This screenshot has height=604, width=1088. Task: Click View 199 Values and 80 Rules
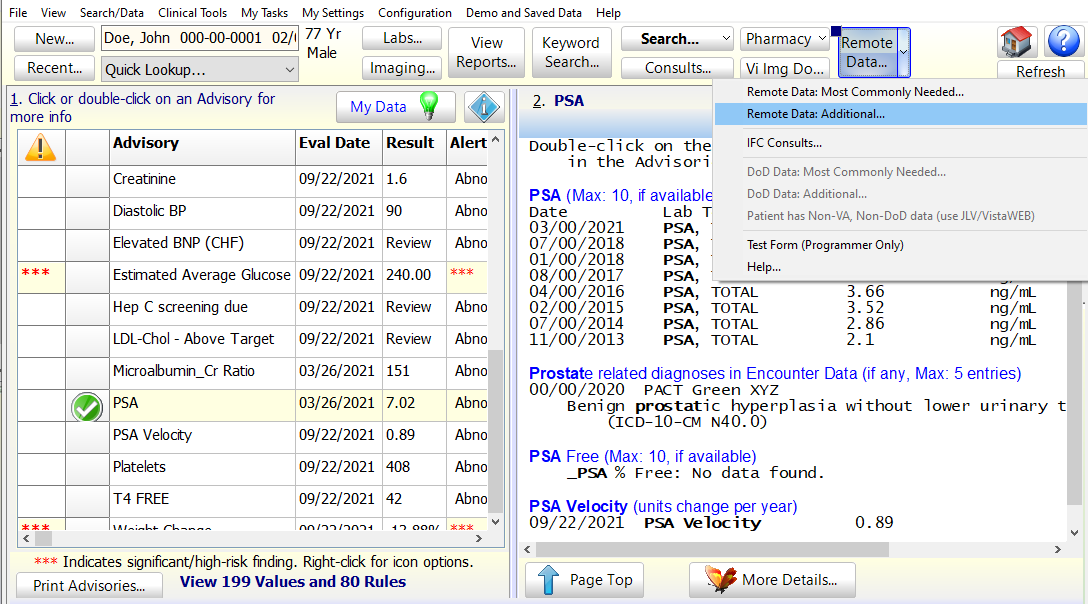coord(293,582)
